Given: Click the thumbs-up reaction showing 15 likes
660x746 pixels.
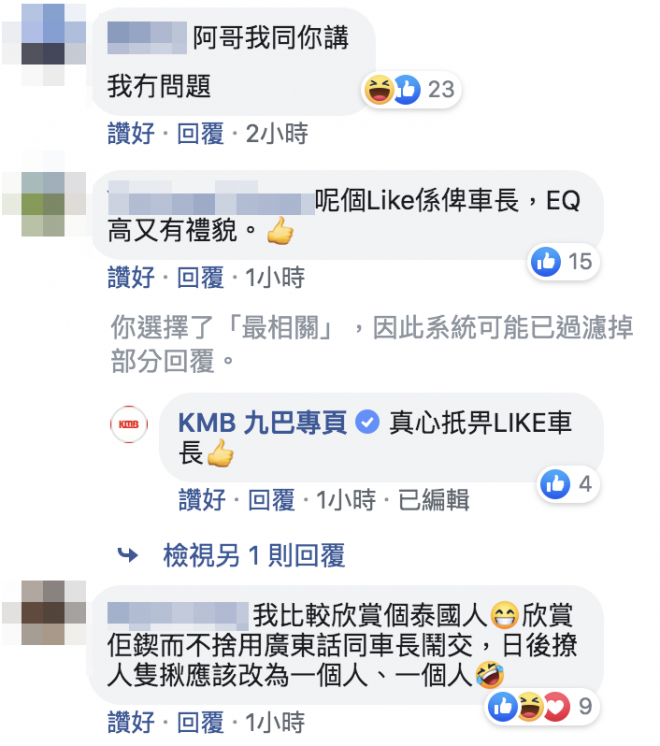Looking at the screenshot, I should (545, 261).
